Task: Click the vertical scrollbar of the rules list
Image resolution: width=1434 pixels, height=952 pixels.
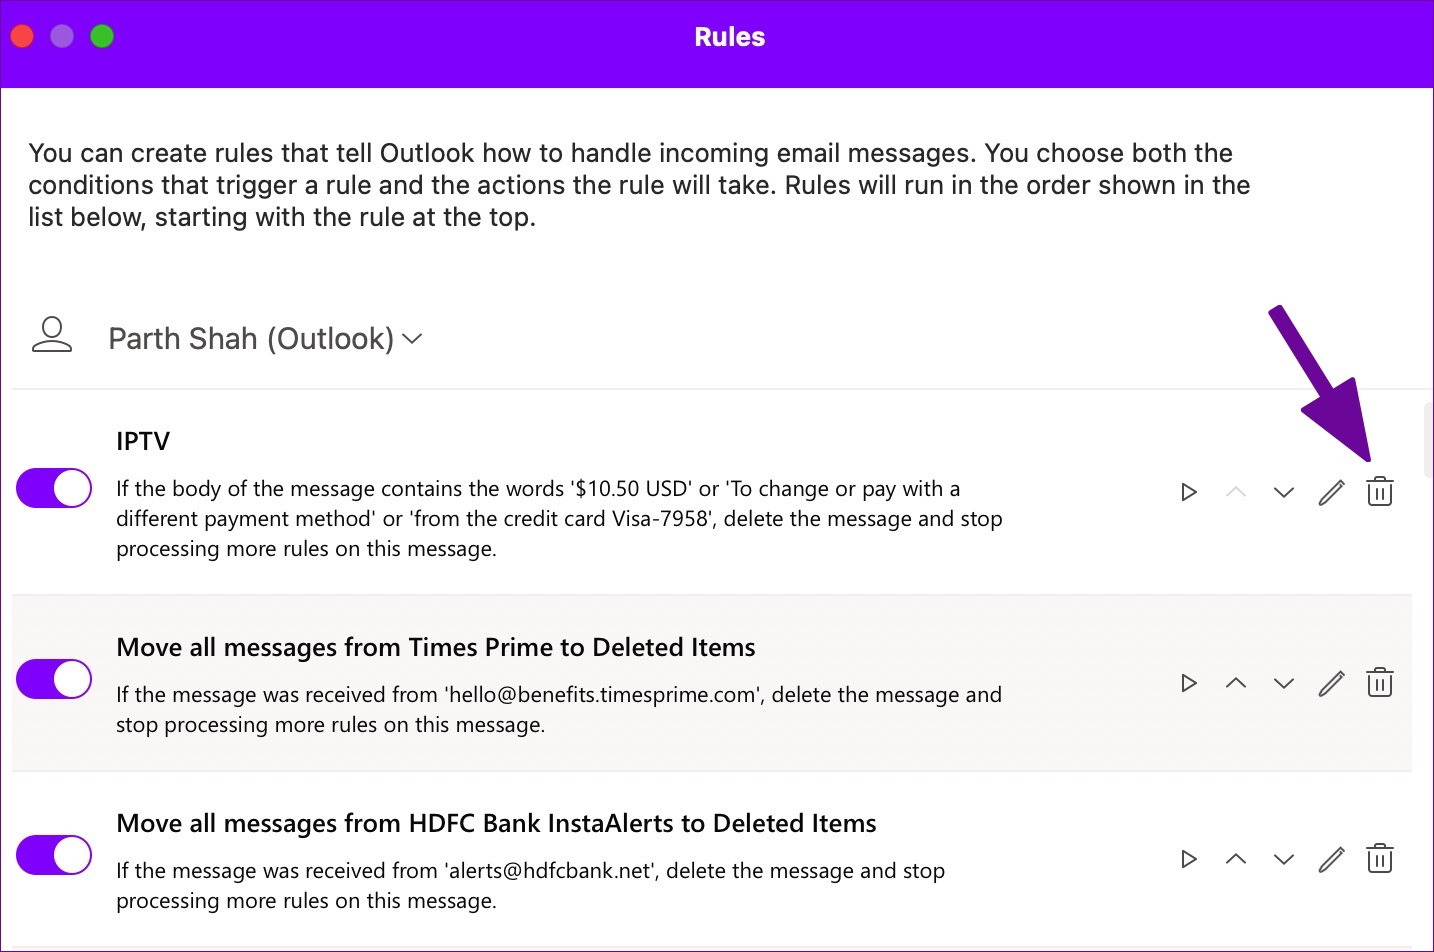Action: (1428, 440)
